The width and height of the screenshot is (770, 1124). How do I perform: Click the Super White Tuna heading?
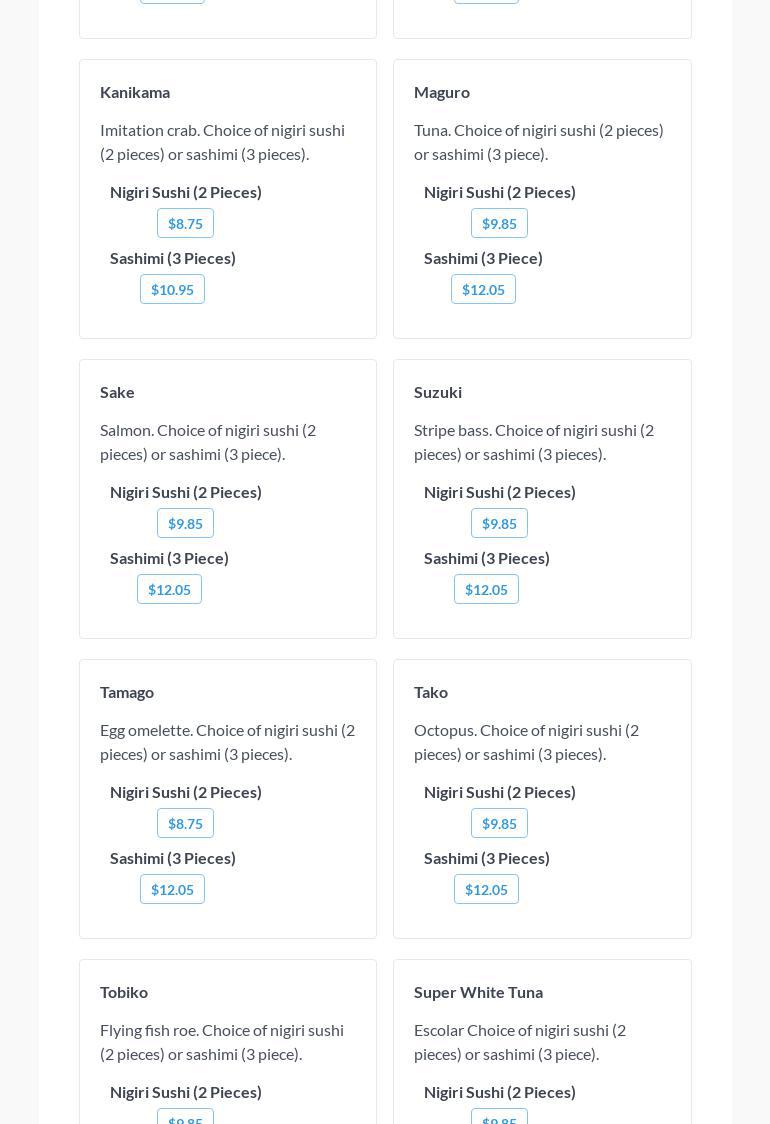click(x=478, y=992)
